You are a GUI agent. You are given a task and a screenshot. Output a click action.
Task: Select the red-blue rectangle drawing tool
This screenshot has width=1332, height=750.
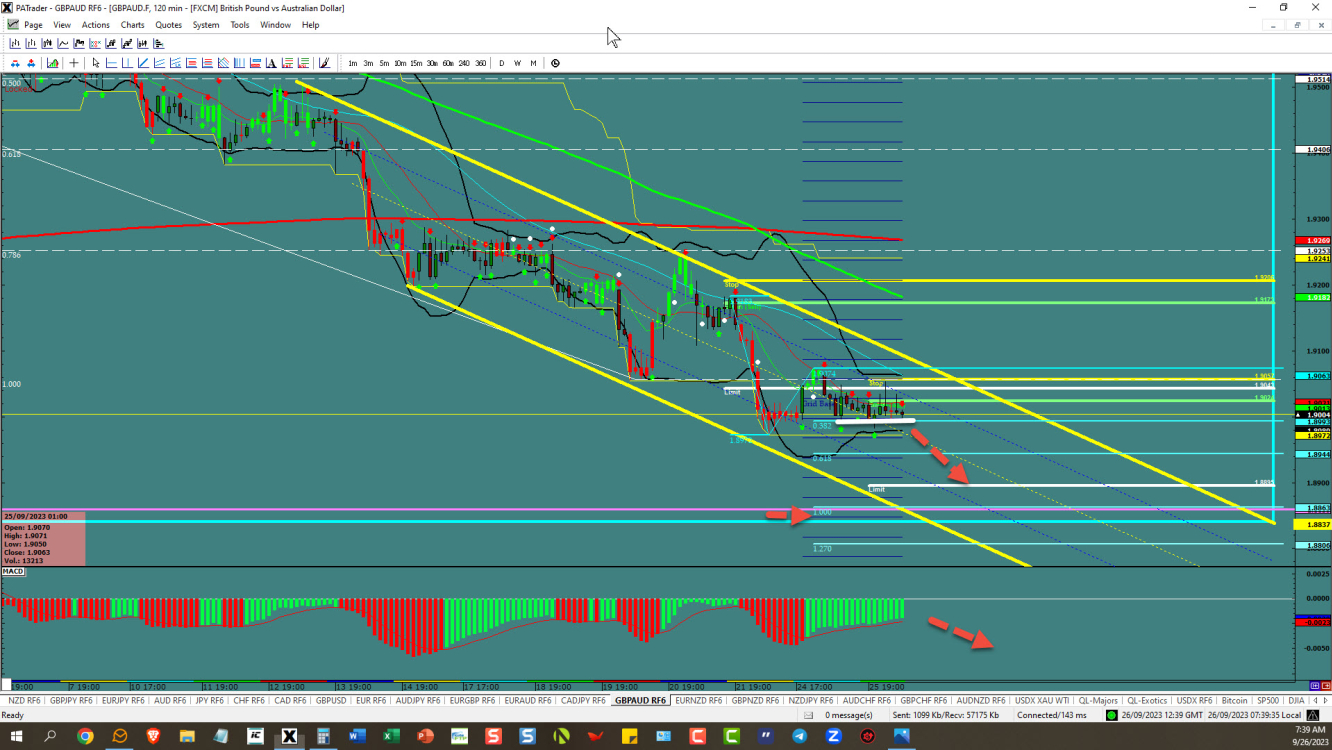coord(255,63)
